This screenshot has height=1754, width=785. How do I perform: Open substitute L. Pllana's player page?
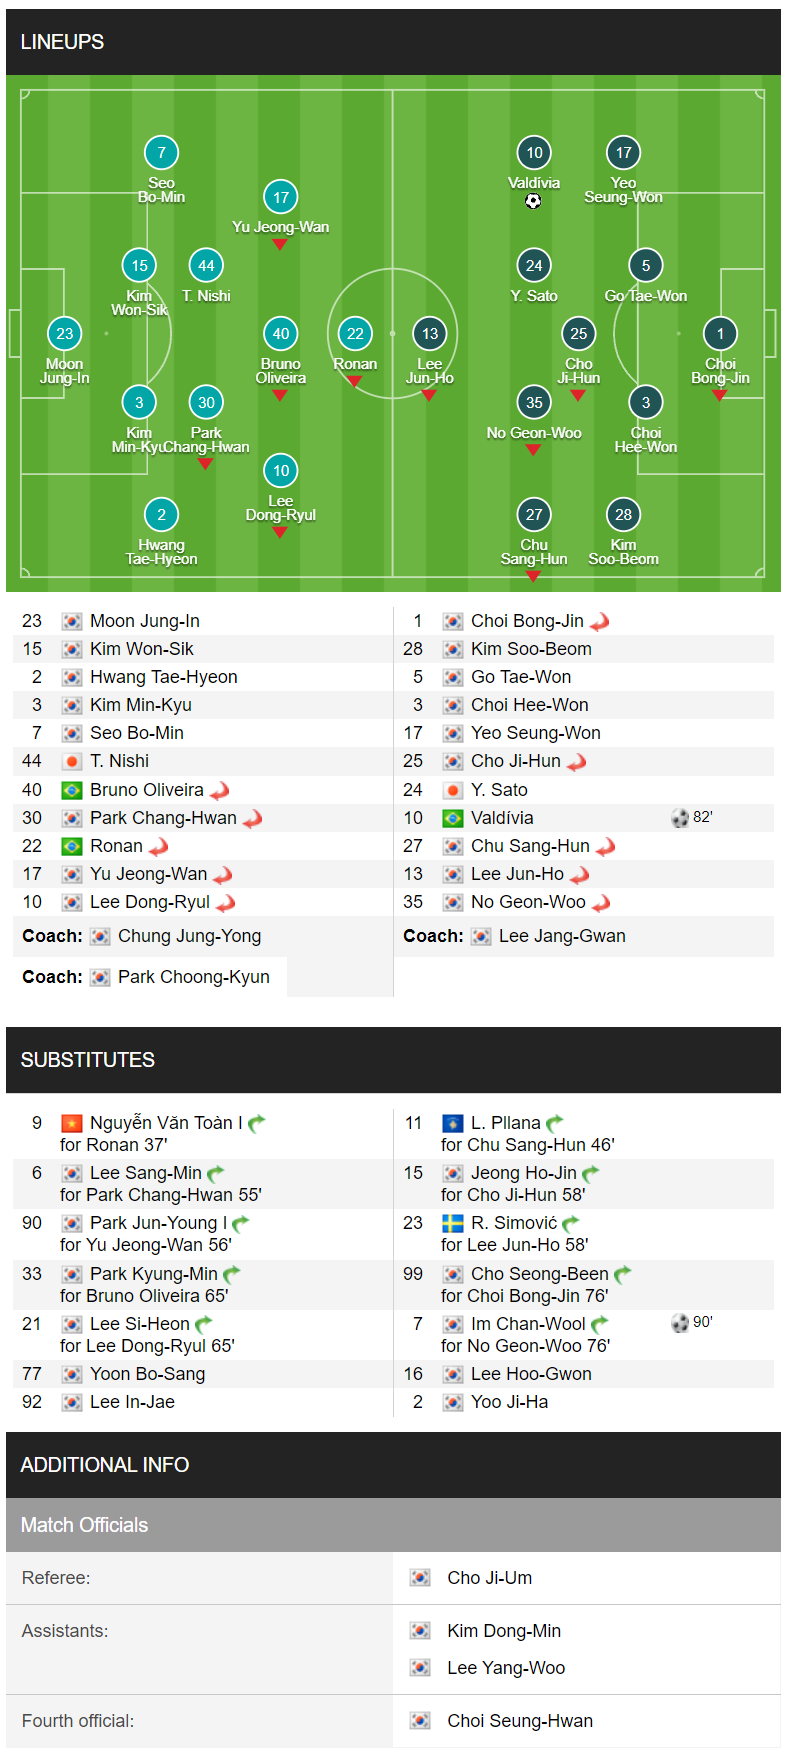tap(506, 1123)
